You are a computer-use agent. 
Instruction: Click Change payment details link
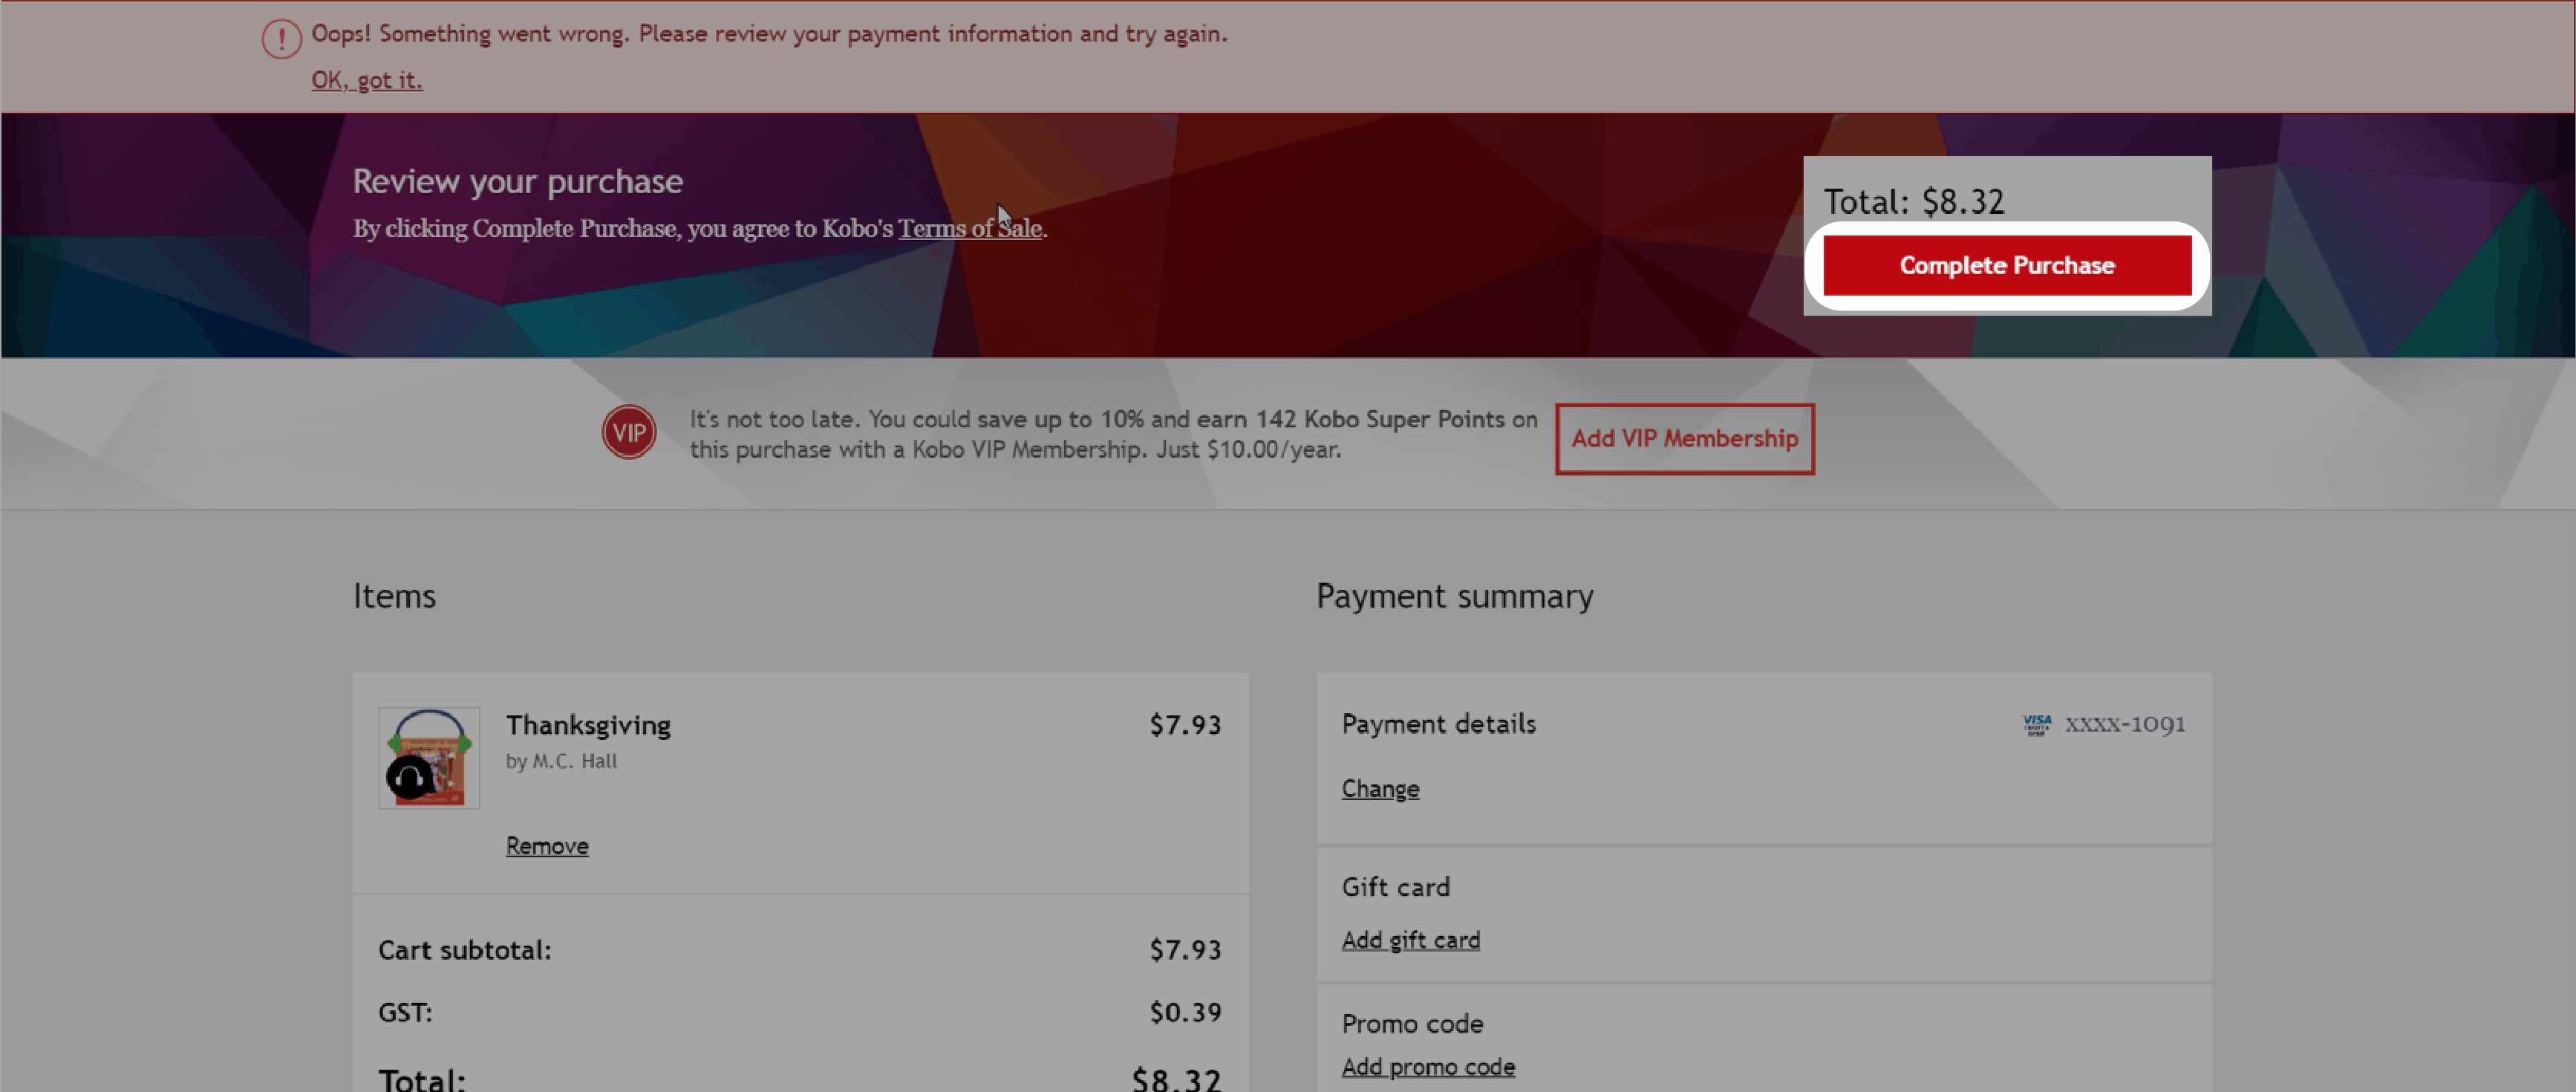pyautogui.click(x=1380, y=787)
